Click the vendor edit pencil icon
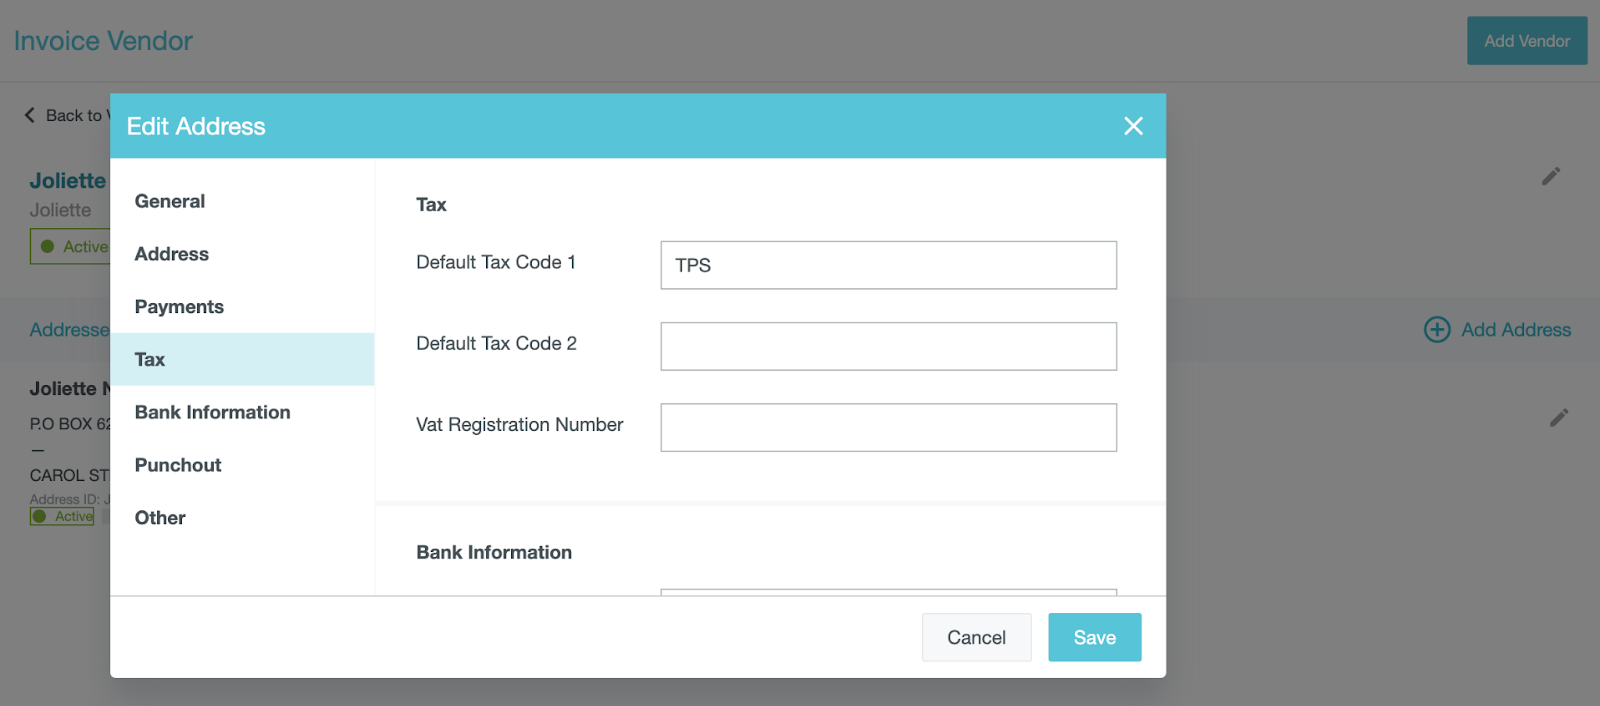 pyautogui.click(x=1551, y=177)
